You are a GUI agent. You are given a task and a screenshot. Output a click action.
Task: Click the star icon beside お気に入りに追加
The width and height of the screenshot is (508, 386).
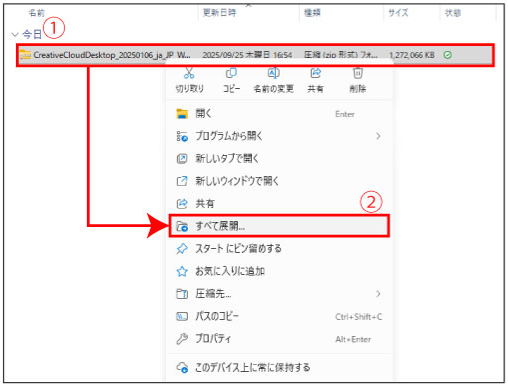tap(182, 271)
